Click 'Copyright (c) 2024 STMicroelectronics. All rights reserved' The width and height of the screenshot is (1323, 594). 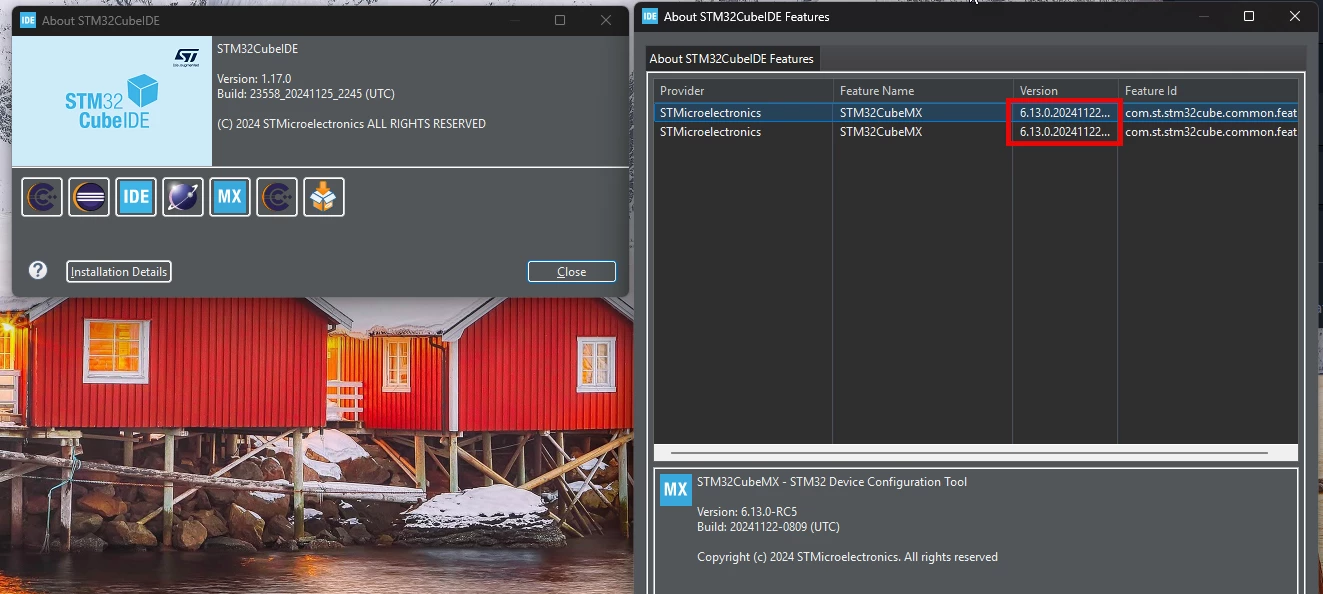click(x=847, y=557)
